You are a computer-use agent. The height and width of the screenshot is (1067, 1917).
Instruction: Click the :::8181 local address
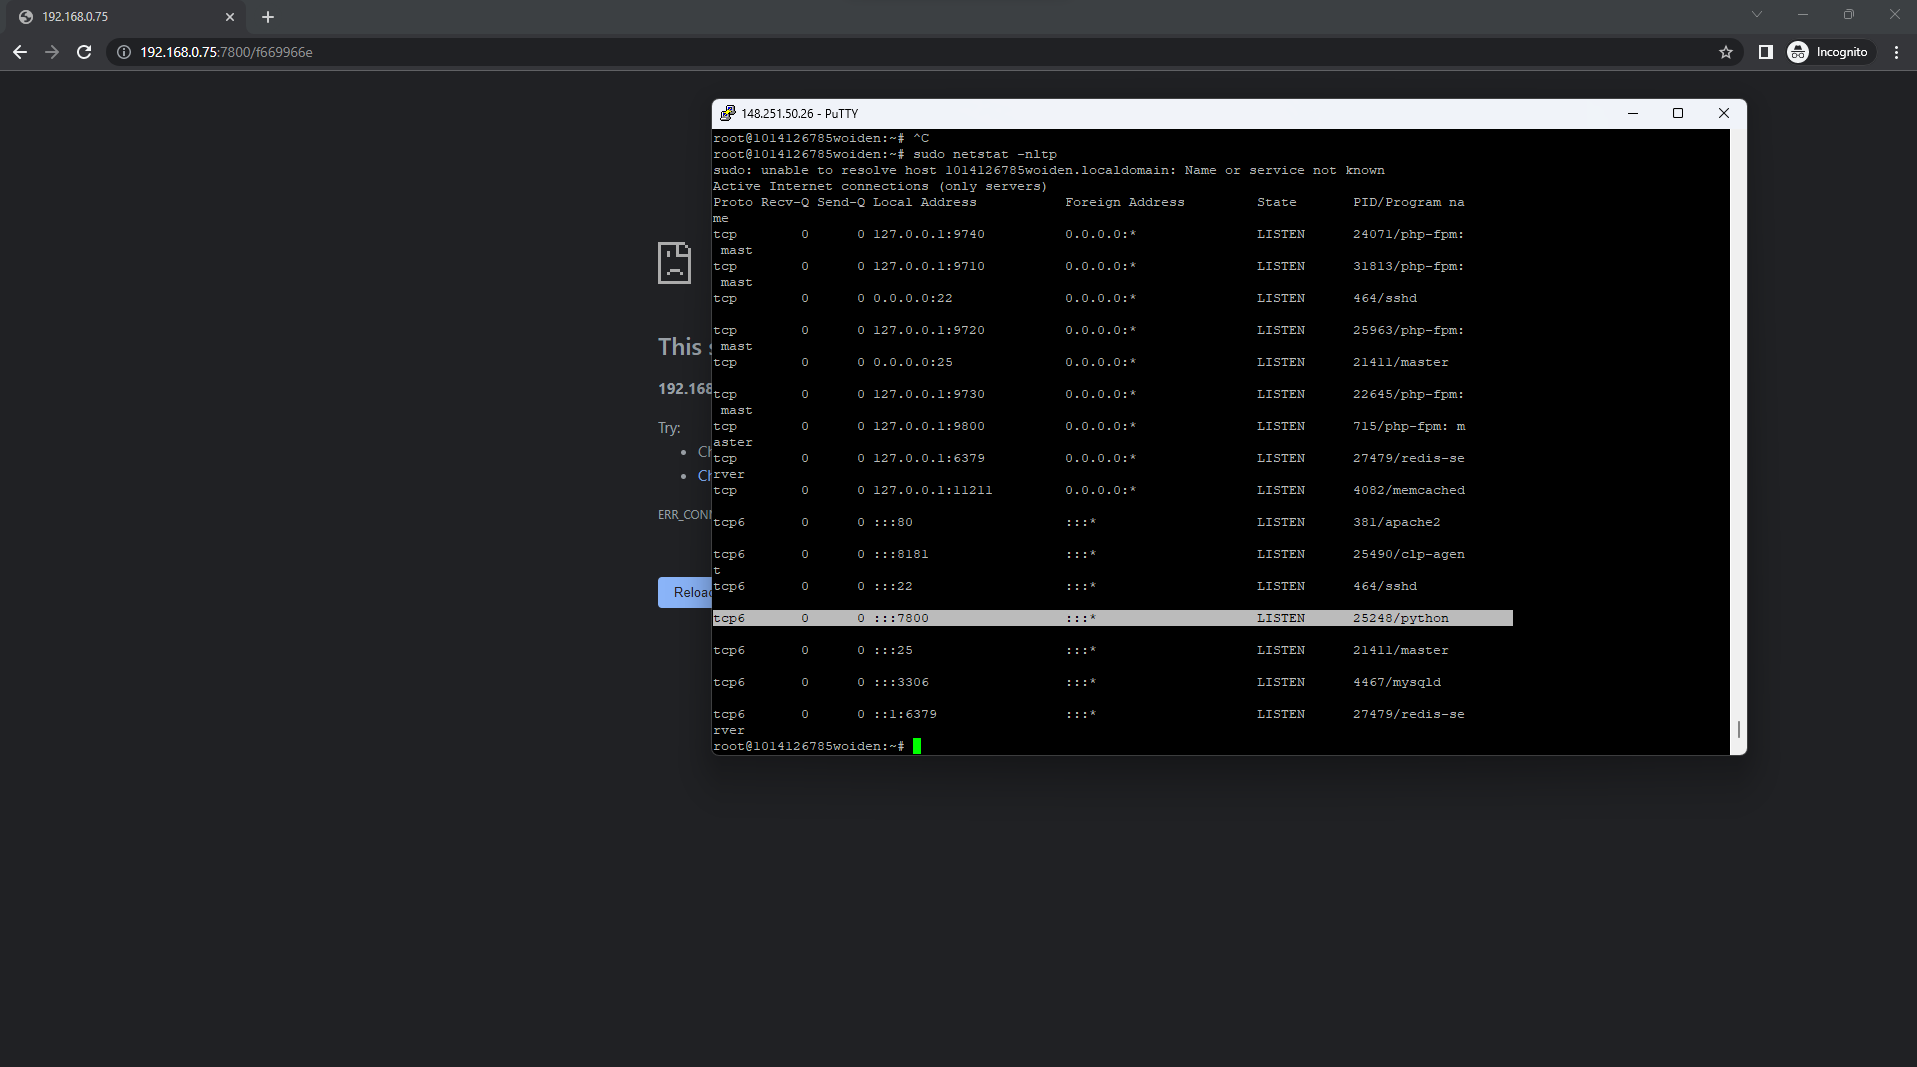(901, 554)
